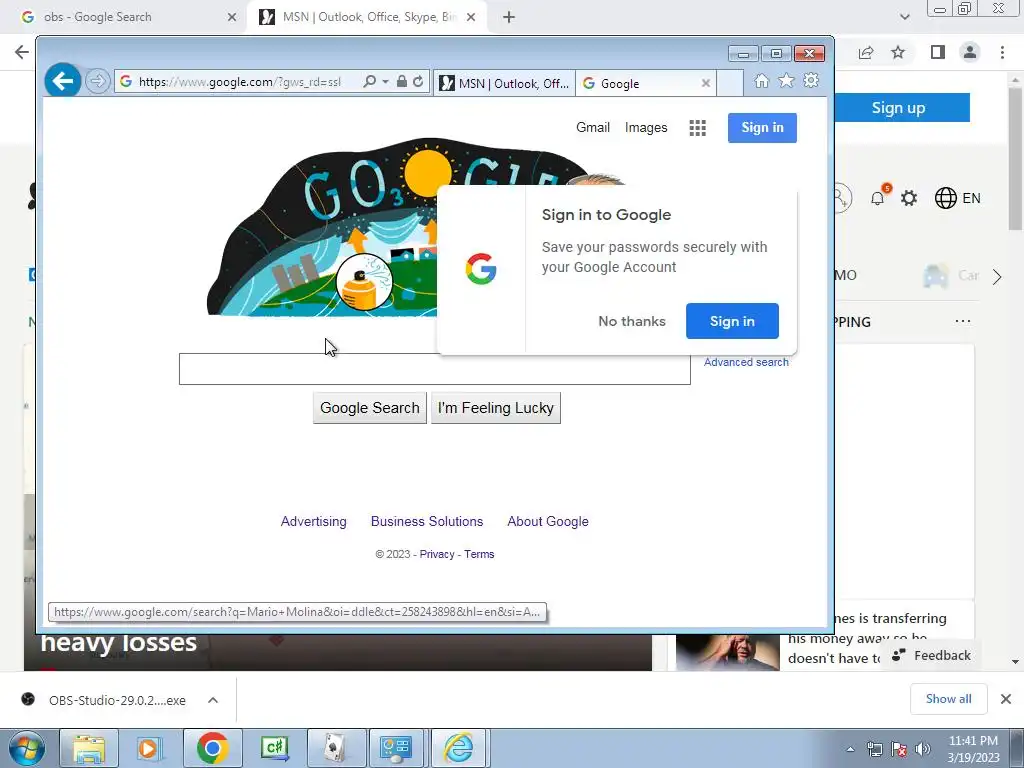This screenshot has width=1024, height=768.
Task: Open Chrome three-dot menu
Action: tap(1002, 52)
